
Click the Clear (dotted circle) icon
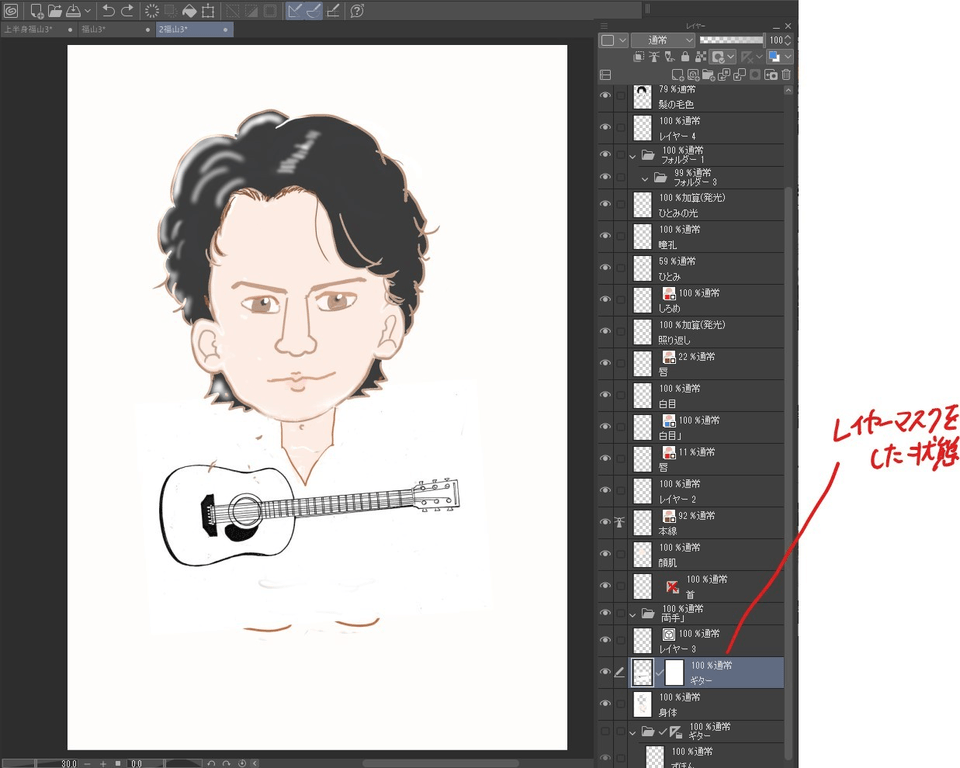click(152, 10)
